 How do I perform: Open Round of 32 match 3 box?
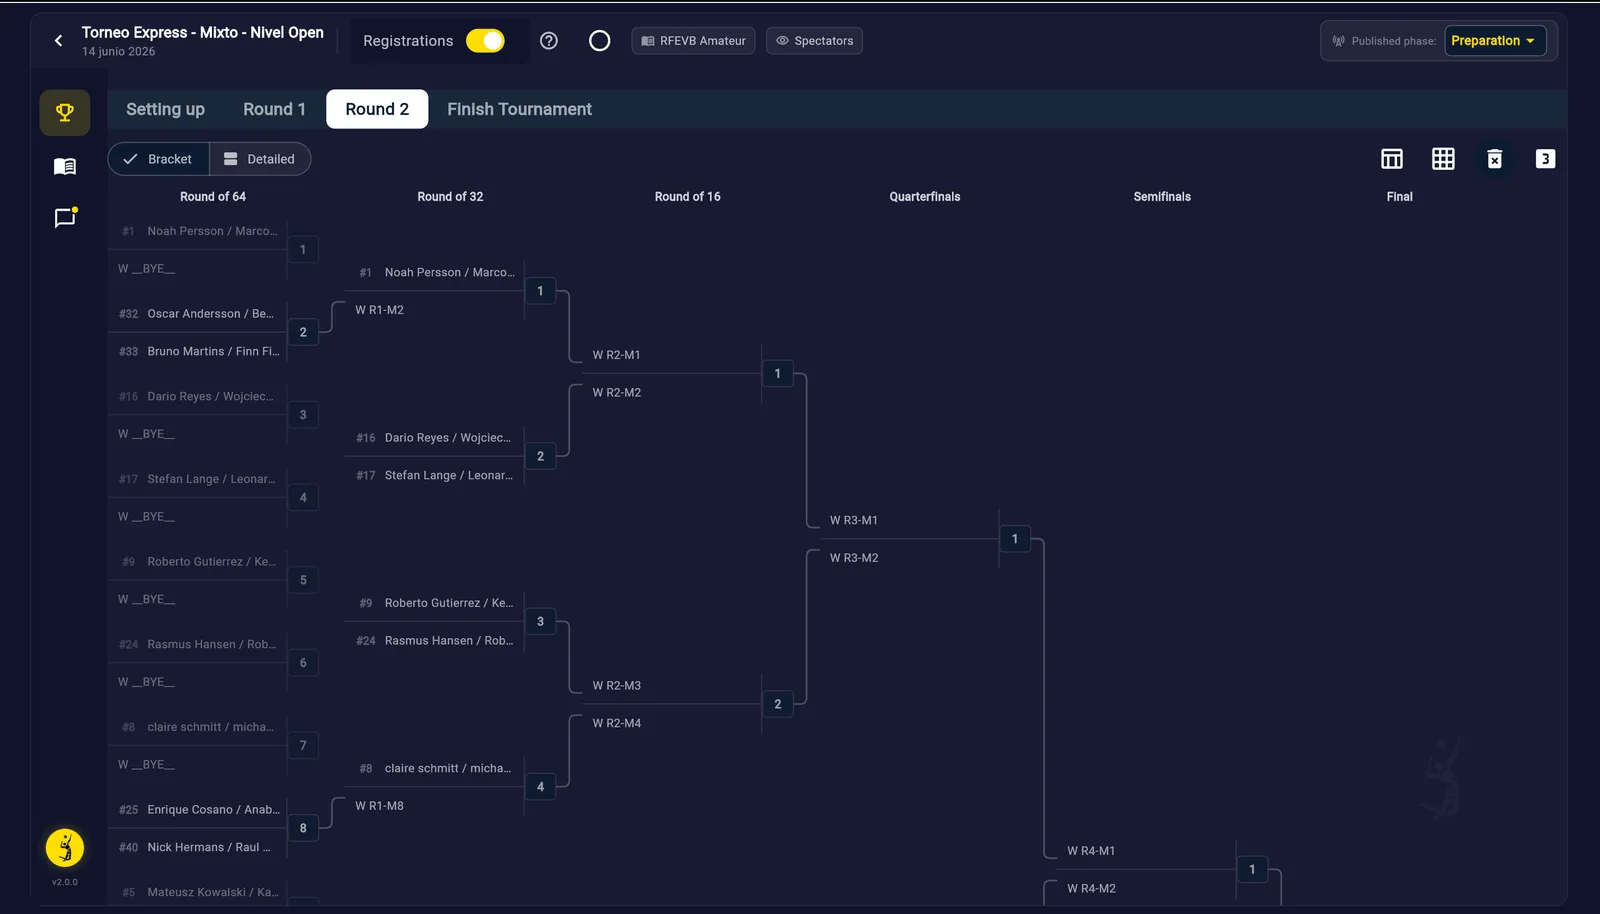point(540,621)
